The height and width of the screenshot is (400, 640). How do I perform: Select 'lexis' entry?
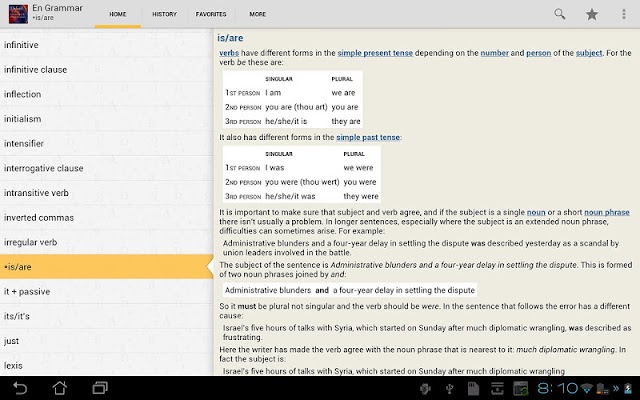coord(106,365)
